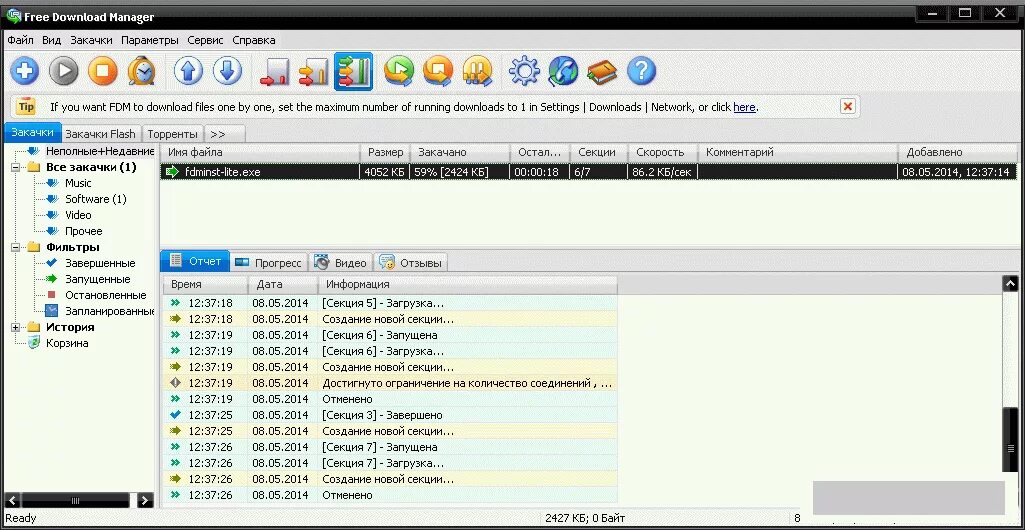
Task: Switch to light traffic usage mode
Action: pyautogui.click(x=275, y=71)
